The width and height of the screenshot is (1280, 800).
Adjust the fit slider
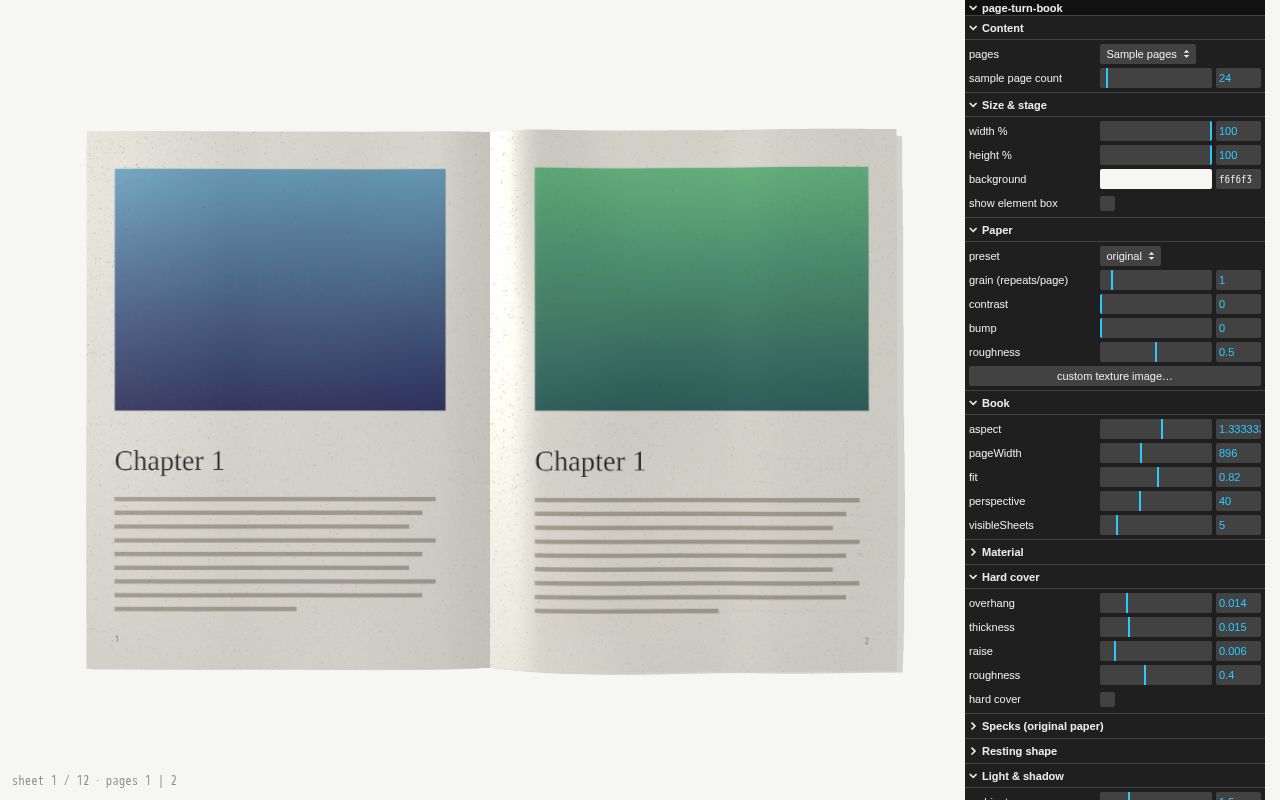[1156, 477]
